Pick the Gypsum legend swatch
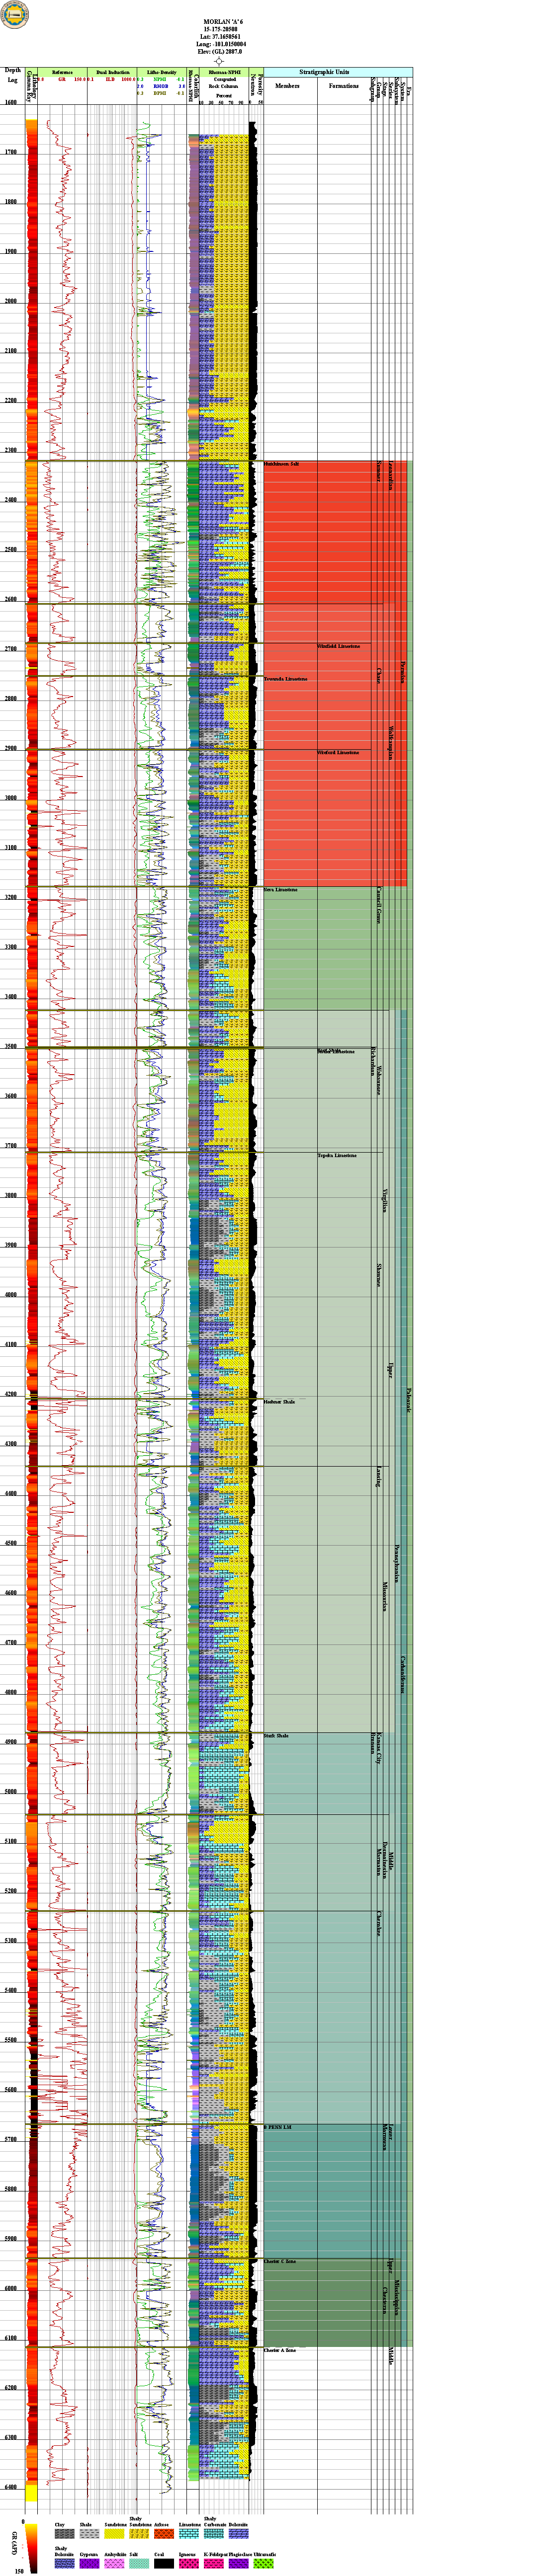 pyautogui.click(x=89, y=2563)
